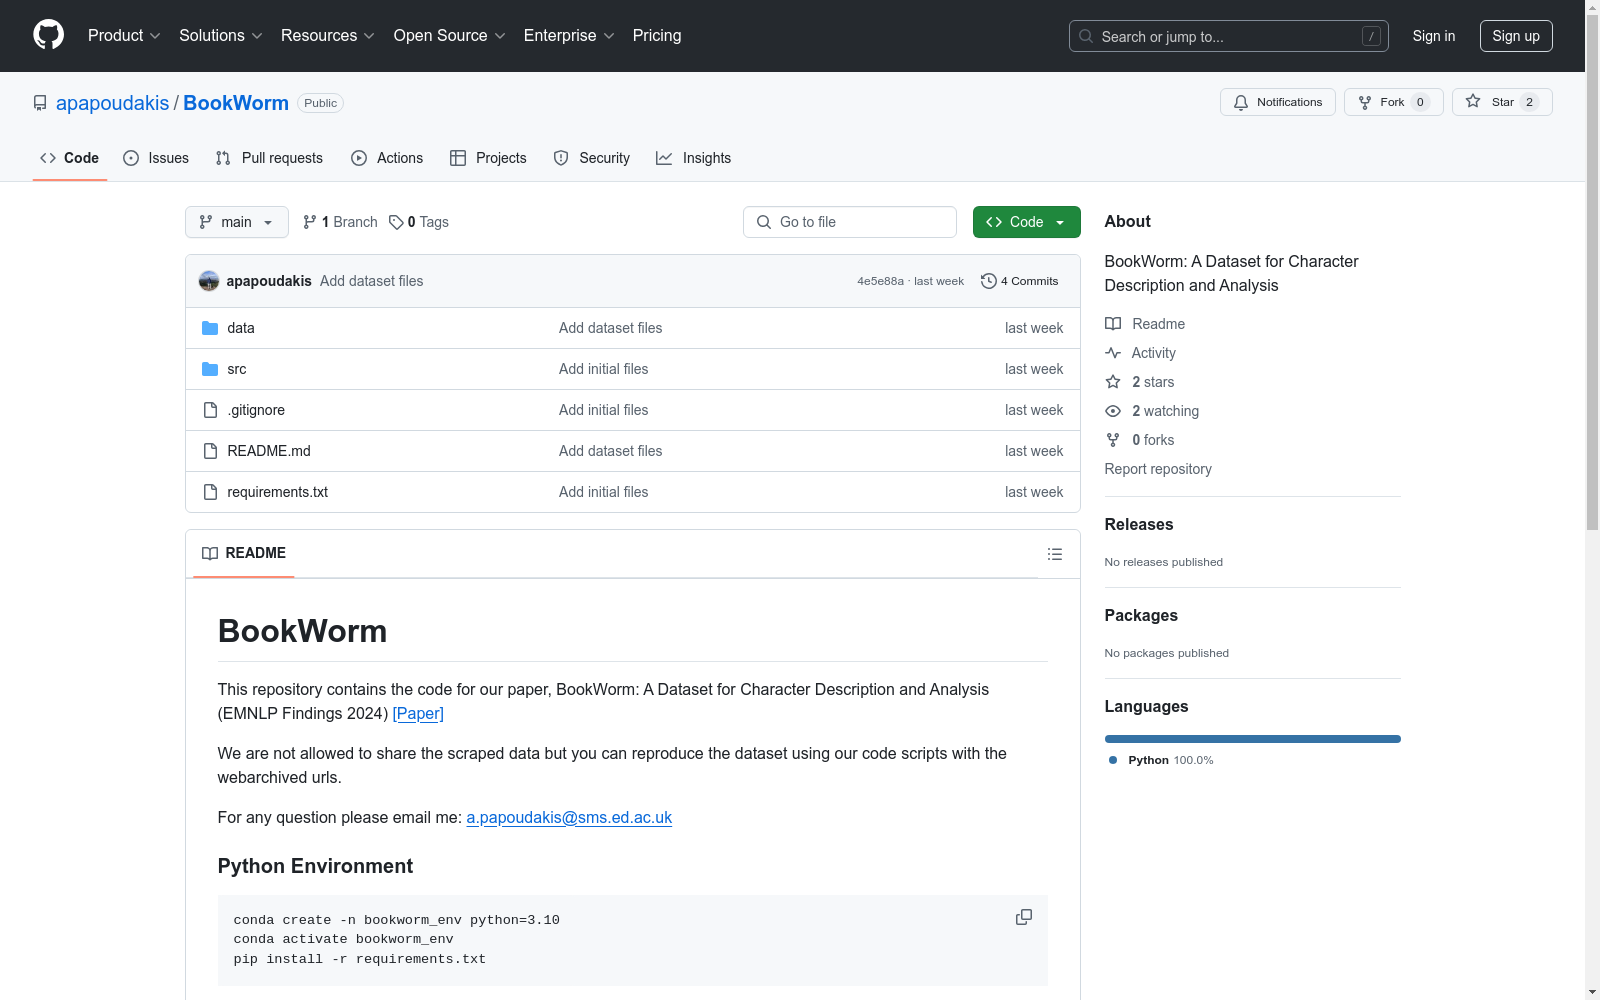Click the book icon next to Readme in About

coord(1113,324)
